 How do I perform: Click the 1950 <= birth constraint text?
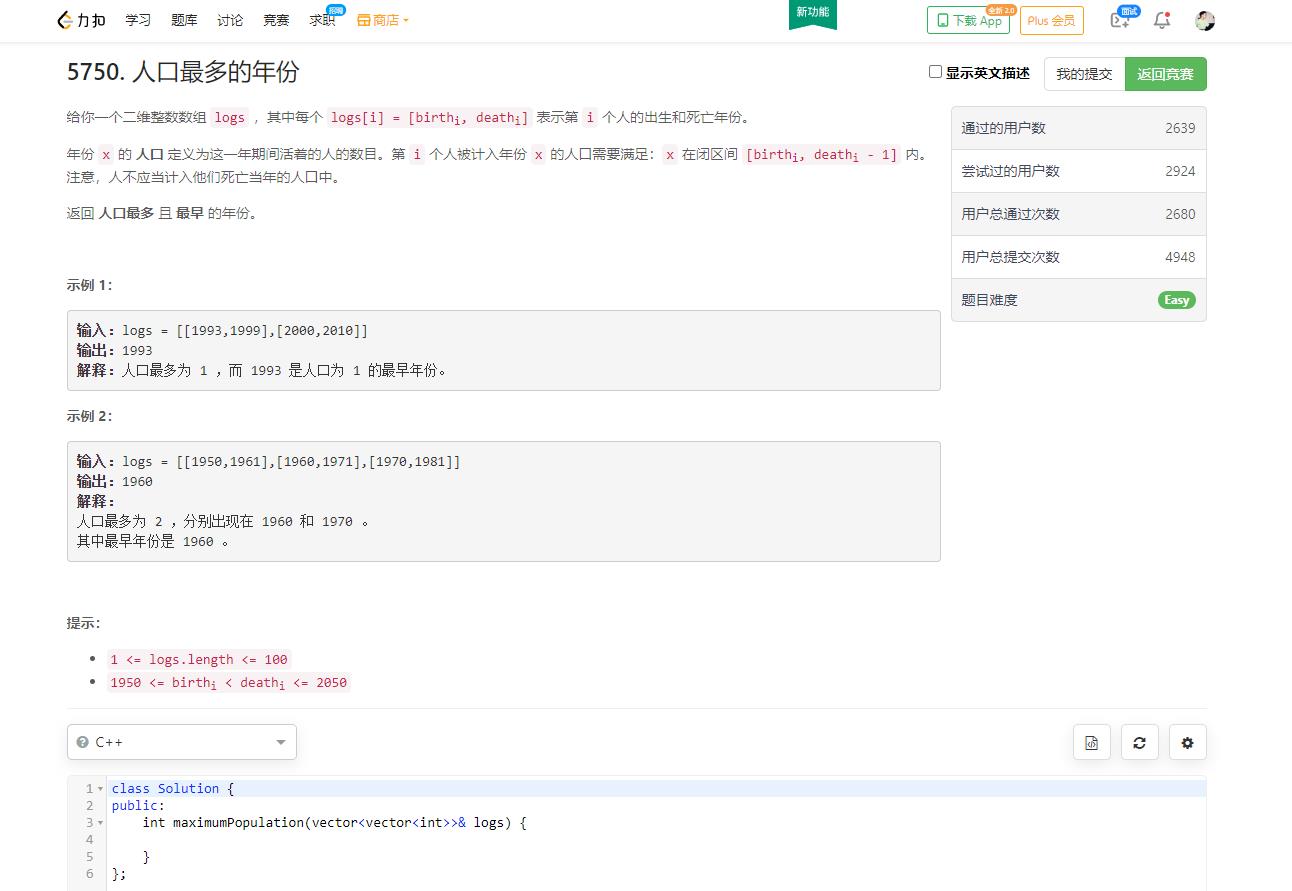tap(229, 683)
